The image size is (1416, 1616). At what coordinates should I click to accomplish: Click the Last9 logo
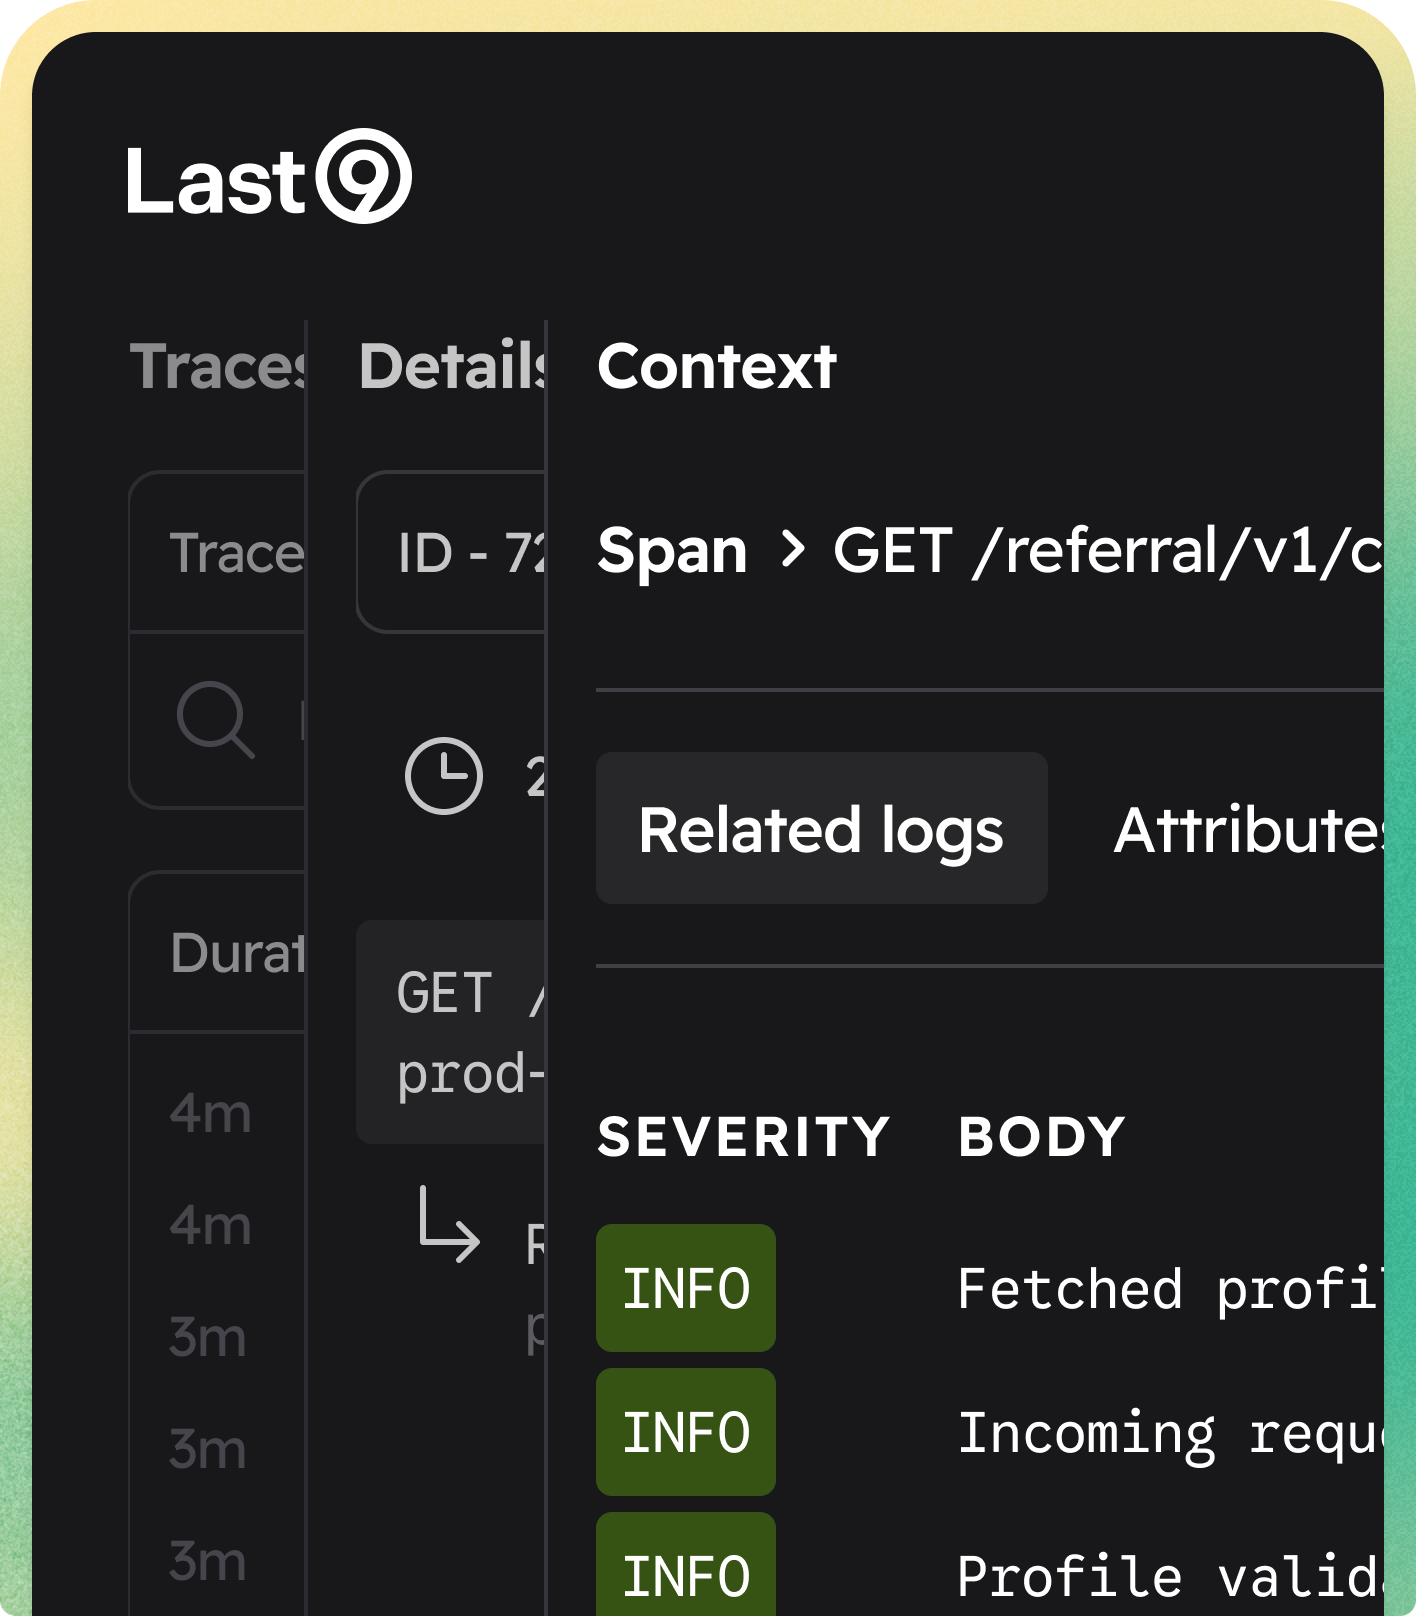pyautogui.click(x=268, y=178)
